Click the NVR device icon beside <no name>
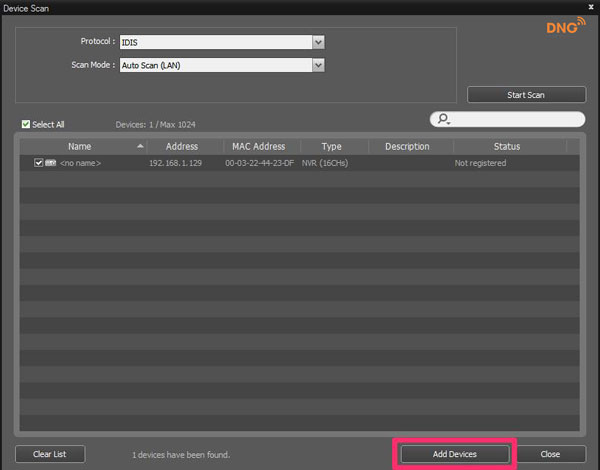600x470 pixels. click(x=51, y=163)
